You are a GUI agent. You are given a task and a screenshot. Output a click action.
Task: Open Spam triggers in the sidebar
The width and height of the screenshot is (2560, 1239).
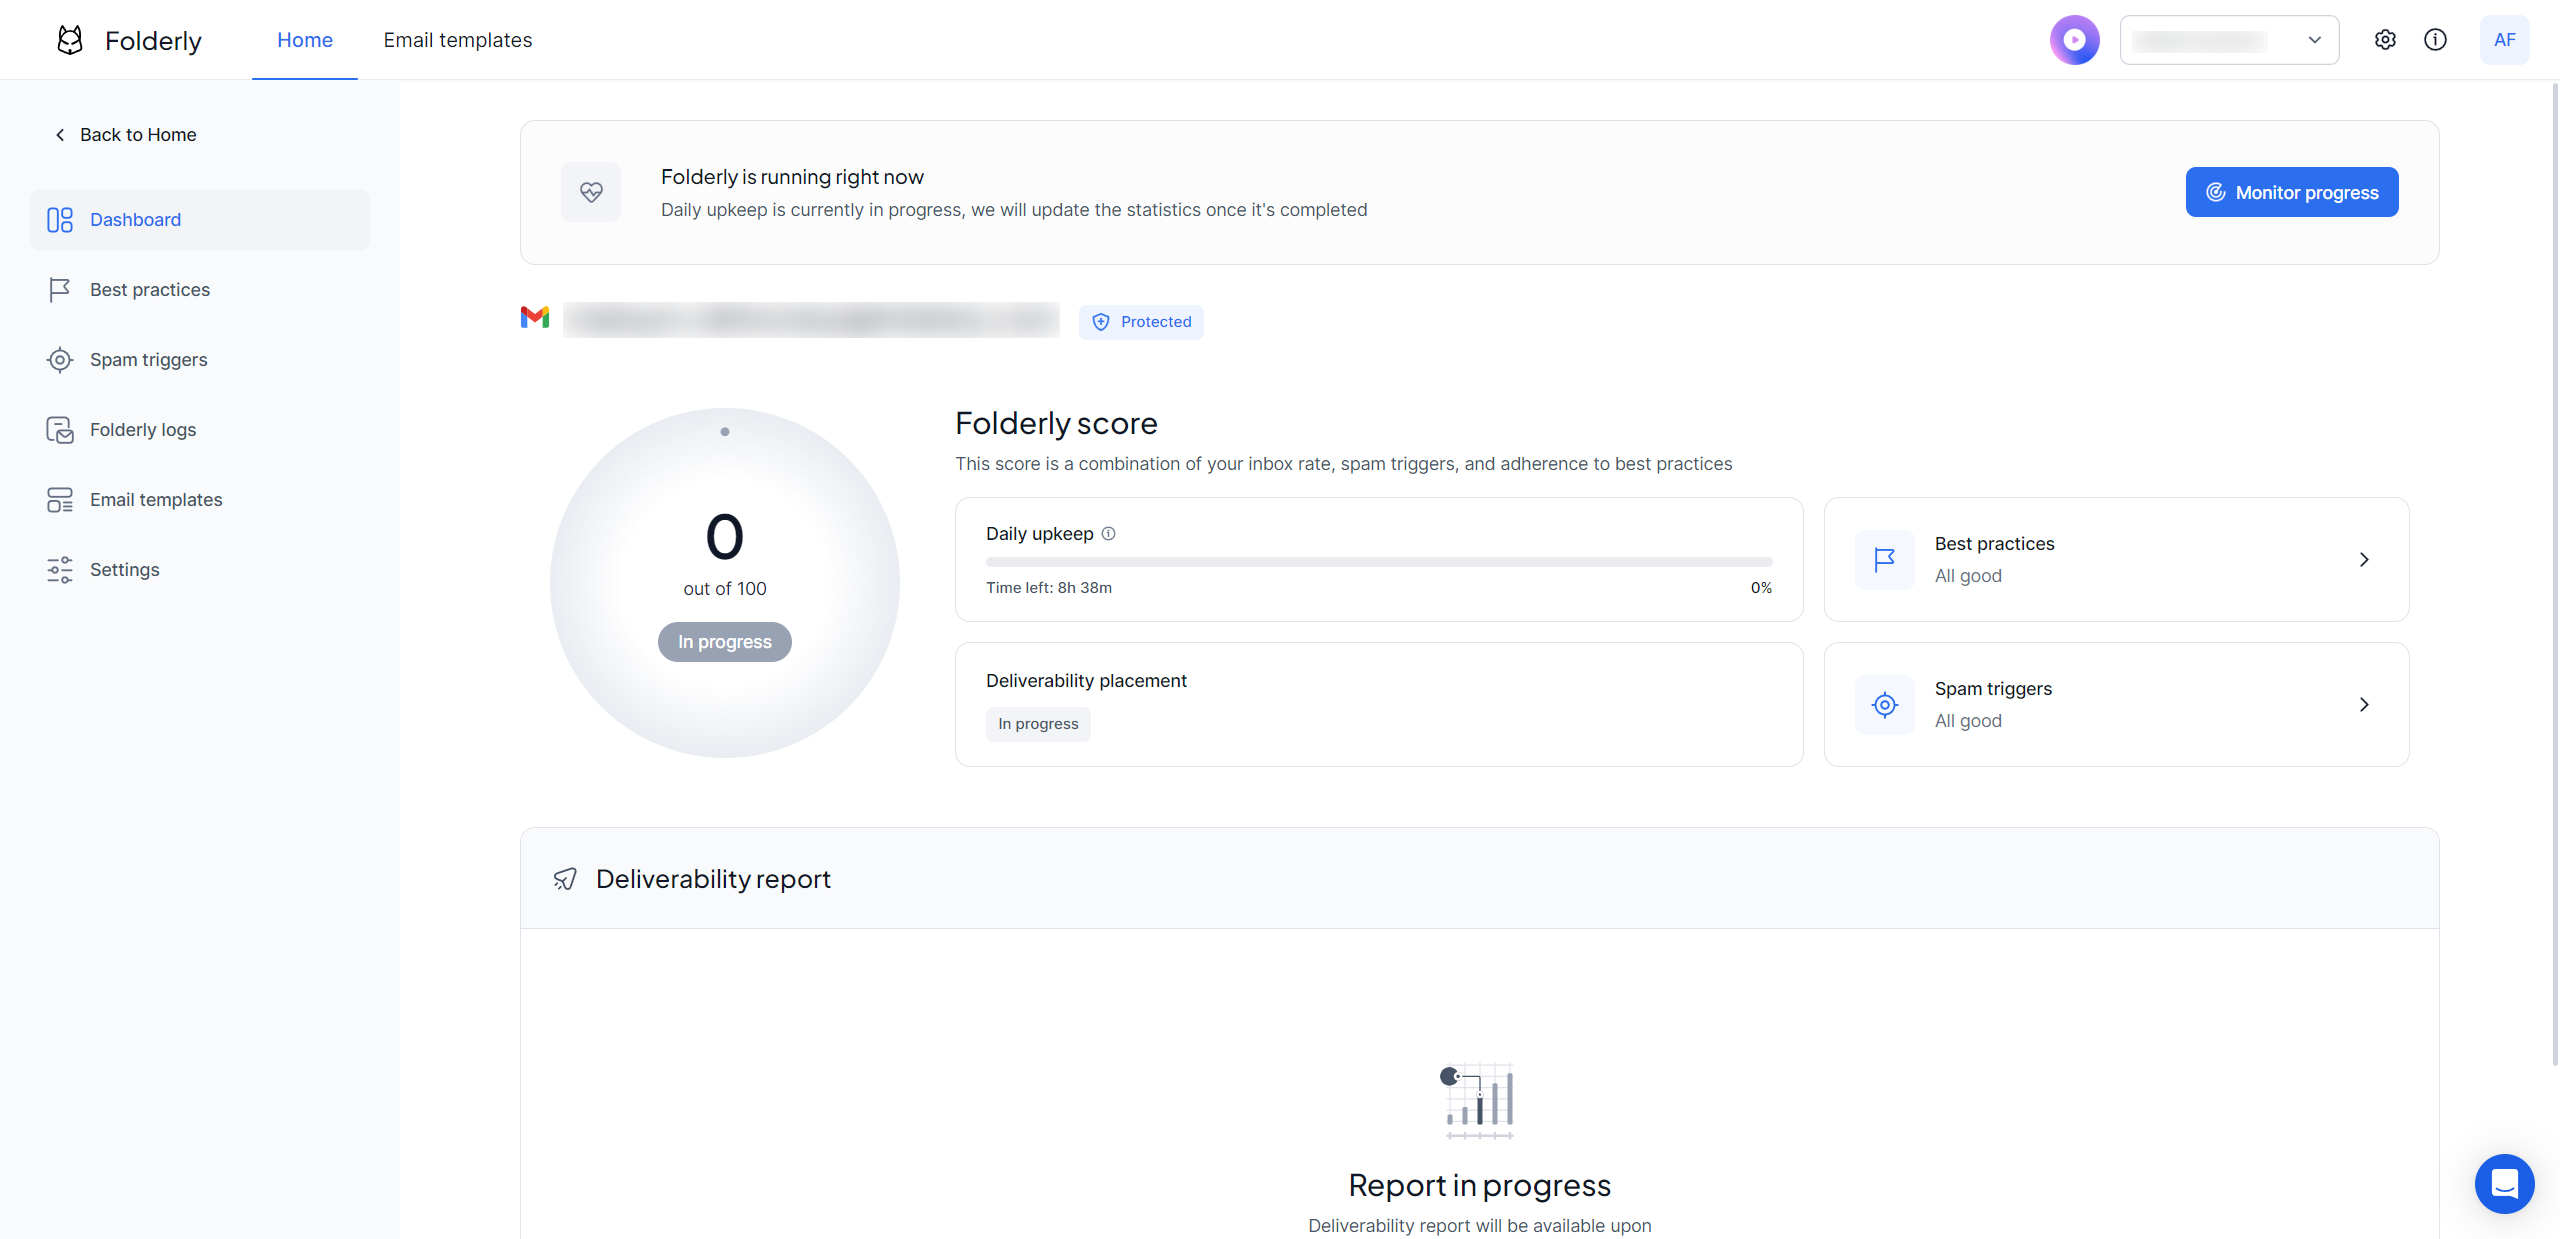(x=148, y=360)
